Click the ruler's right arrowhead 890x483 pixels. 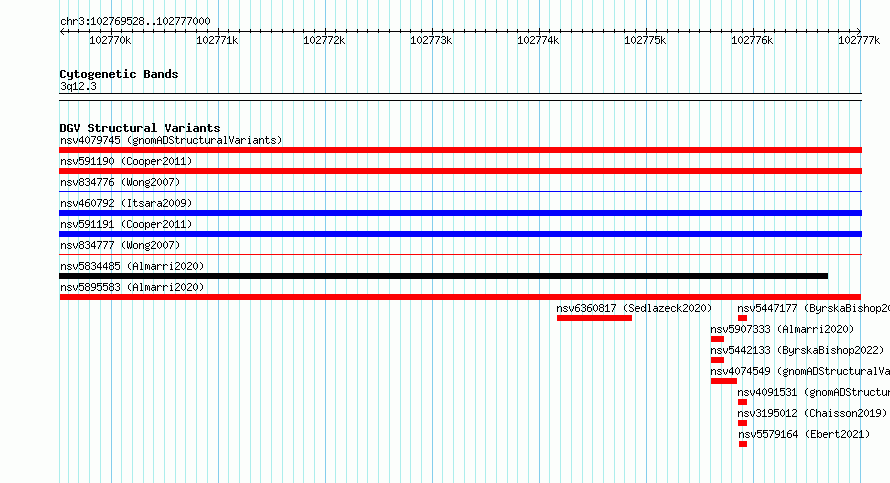click(859, 31)
